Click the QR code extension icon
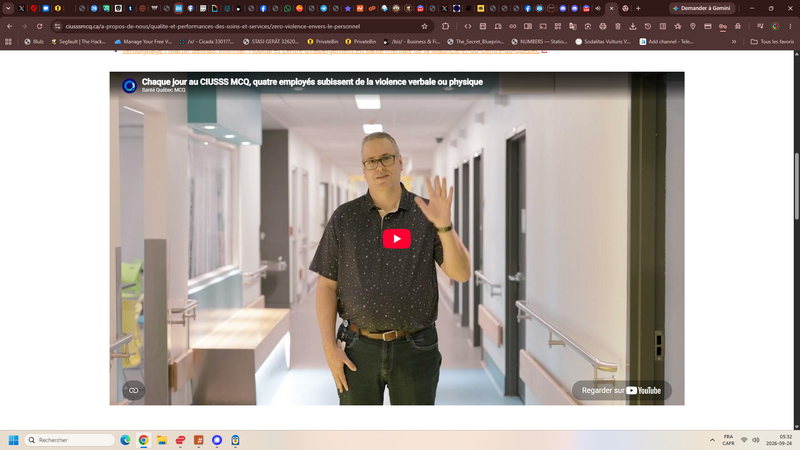Image resolution: width=800 pixels, height=450 pixels. pos(558,26)
